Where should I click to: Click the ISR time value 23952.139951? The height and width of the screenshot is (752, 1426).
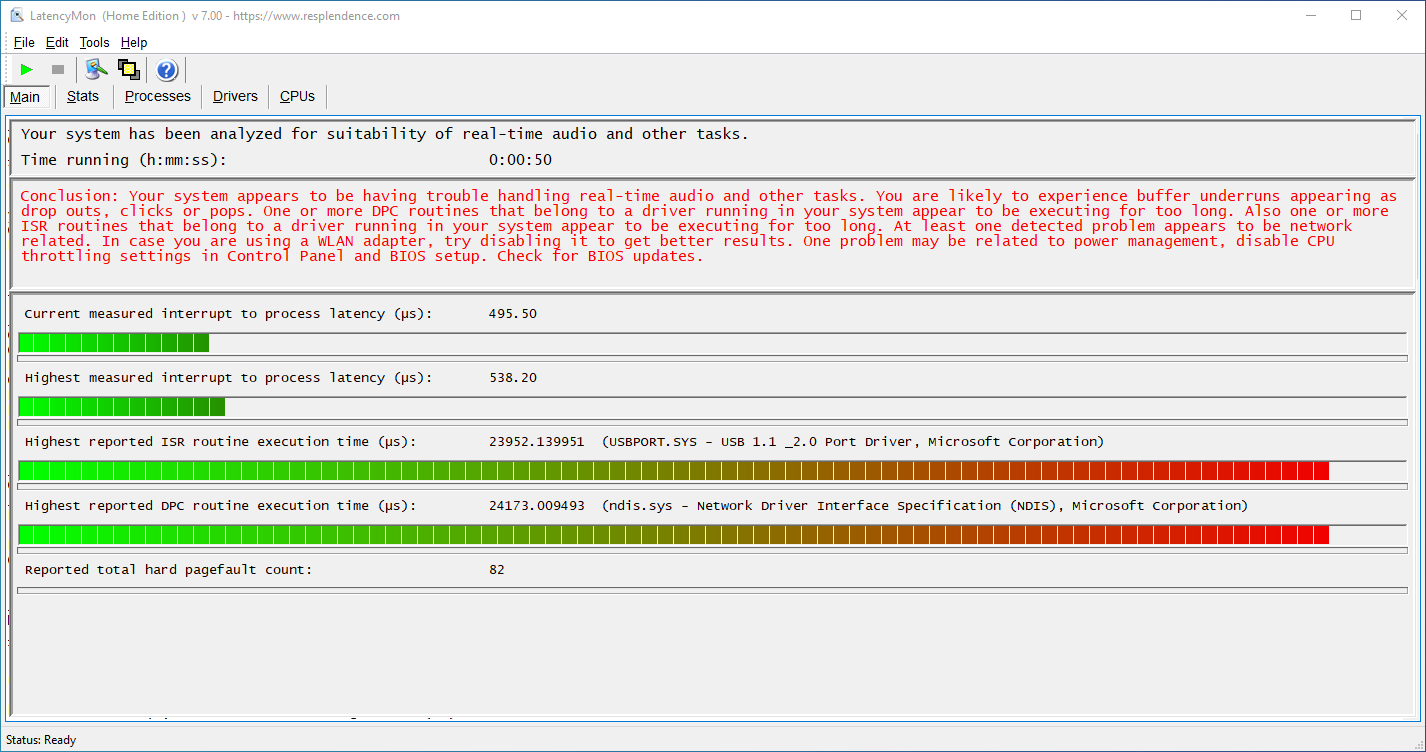coord(537,442)
